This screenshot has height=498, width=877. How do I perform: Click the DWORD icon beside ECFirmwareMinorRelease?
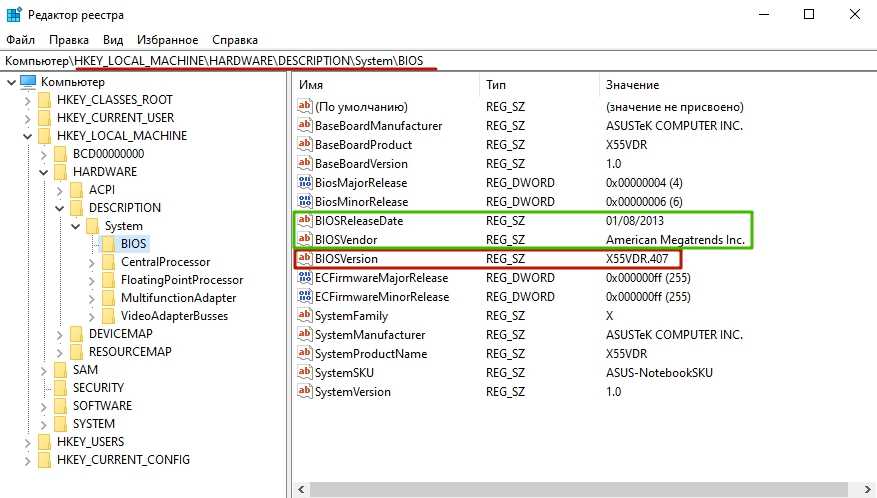[305, 297]
